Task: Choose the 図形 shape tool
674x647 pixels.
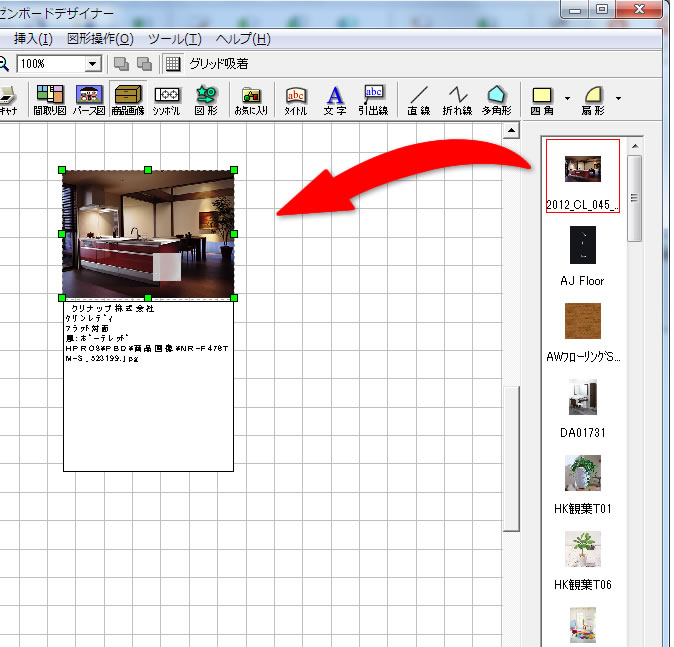Action: click(206, 99)
